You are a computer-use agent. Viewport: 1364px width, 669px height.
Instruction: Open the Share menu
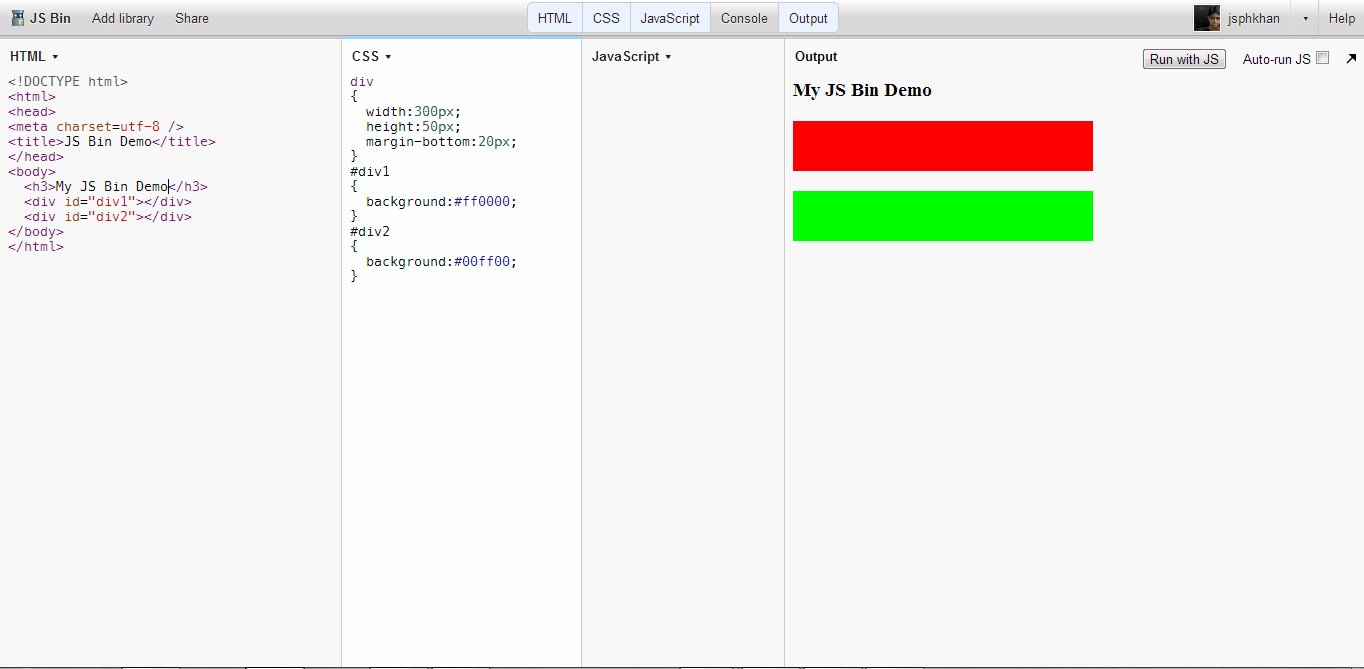pyautogui.click(x=192, y=18)
